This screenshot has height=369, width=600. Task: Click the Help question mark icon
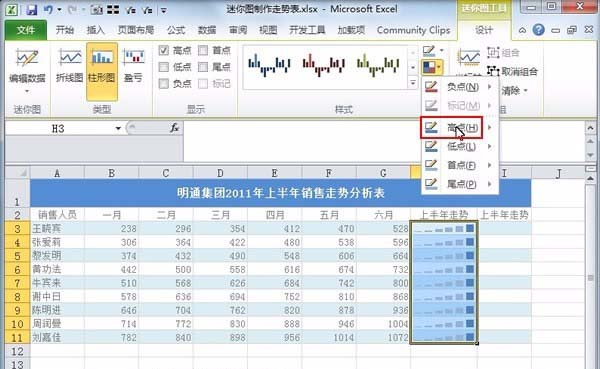coord(538,30)
